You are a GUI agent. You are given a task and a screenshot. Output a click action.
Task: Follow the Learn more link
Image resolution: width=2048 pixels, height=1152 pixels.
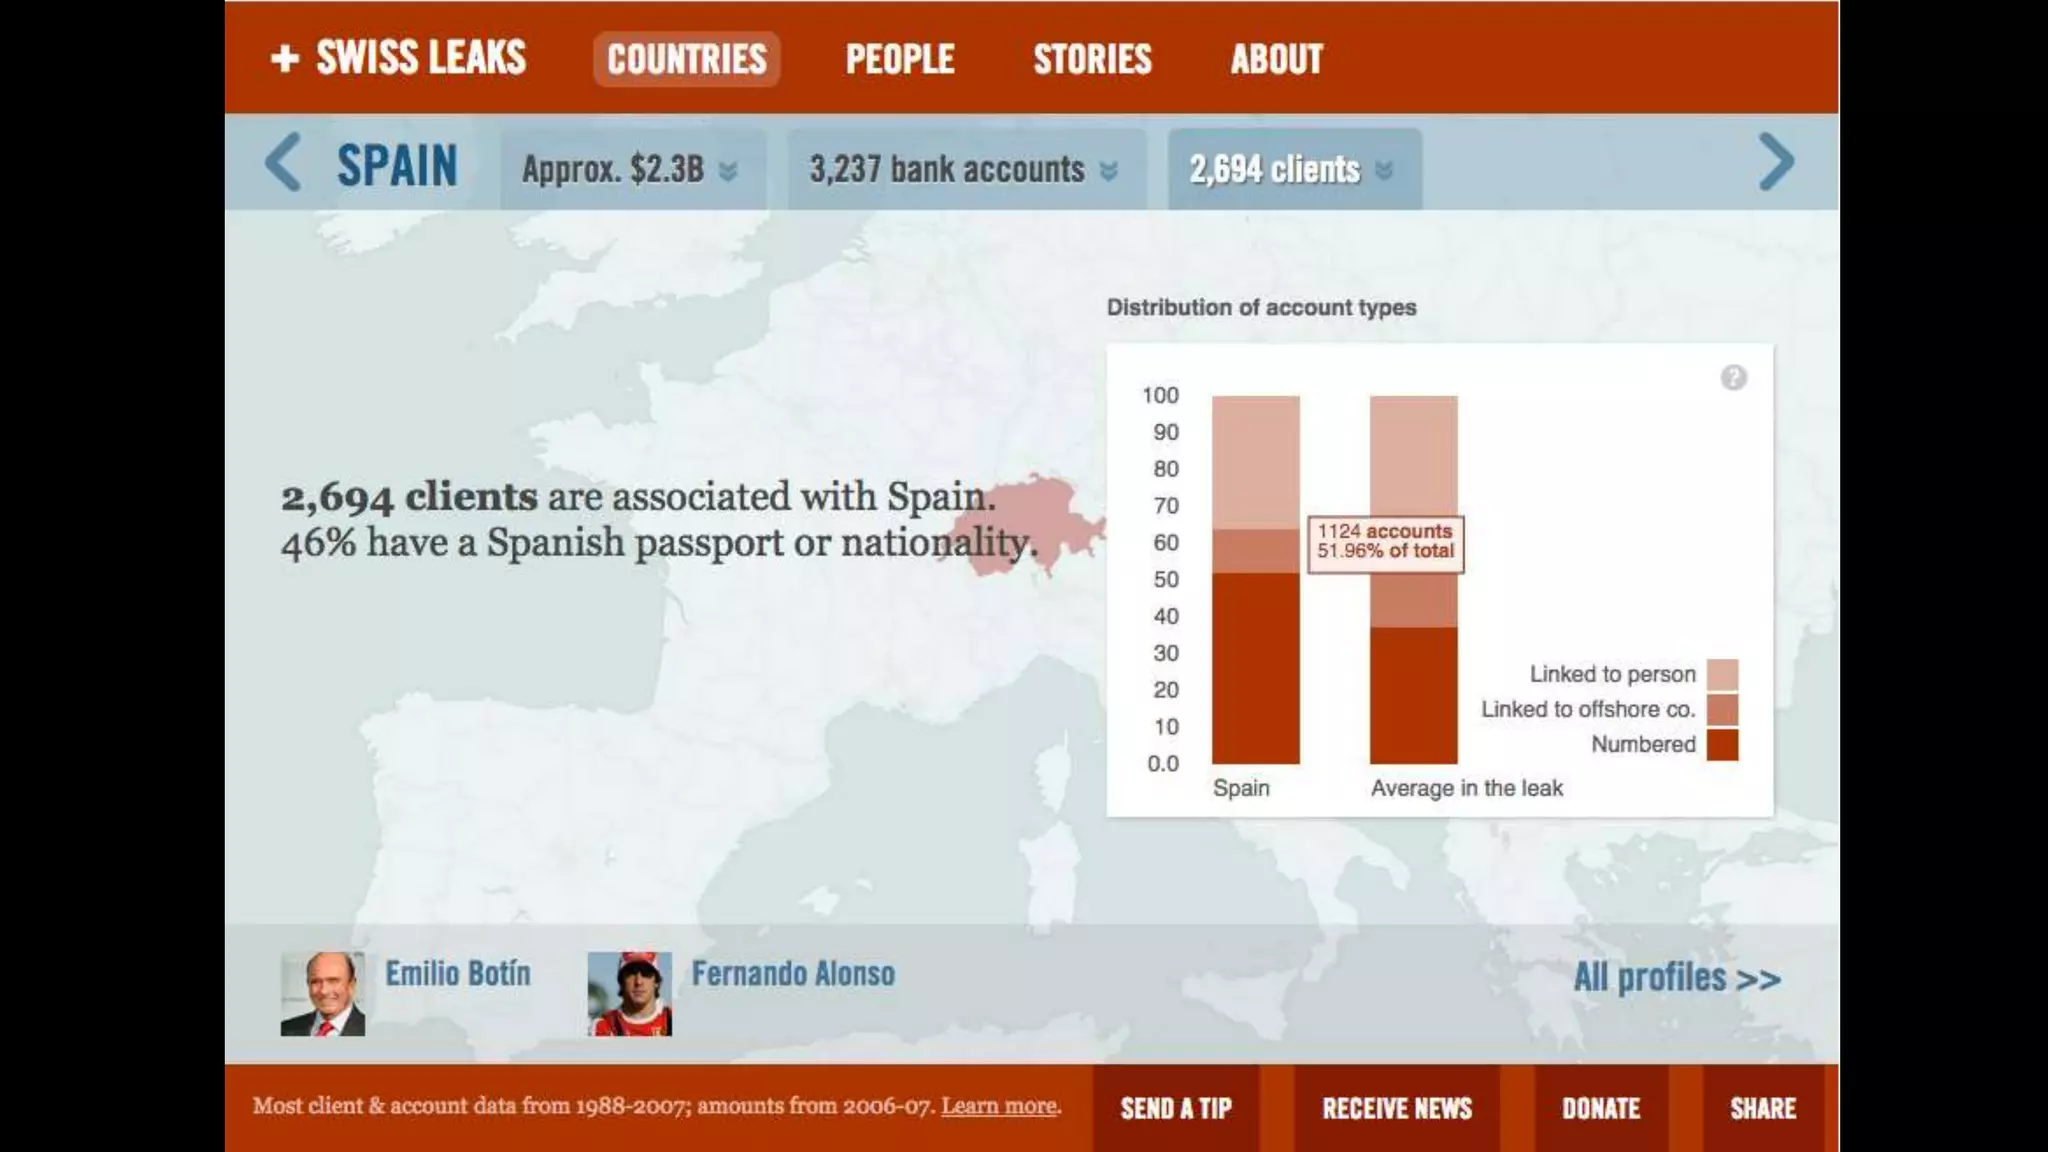(999, 1106)
